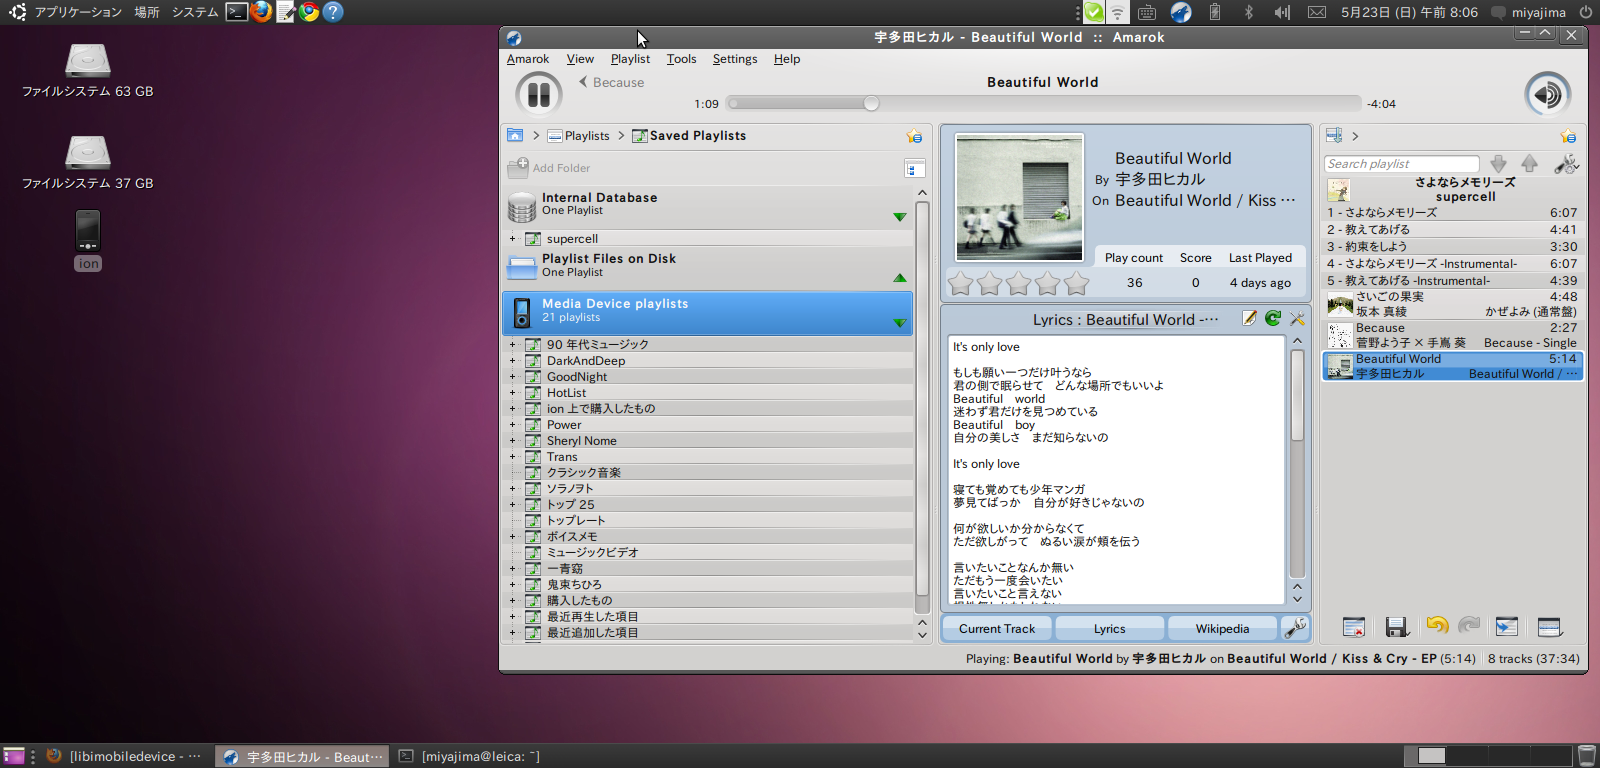Click the home icon in browser breadcrumb
This screenshot has width=1600, height=768.
point(515,136)
